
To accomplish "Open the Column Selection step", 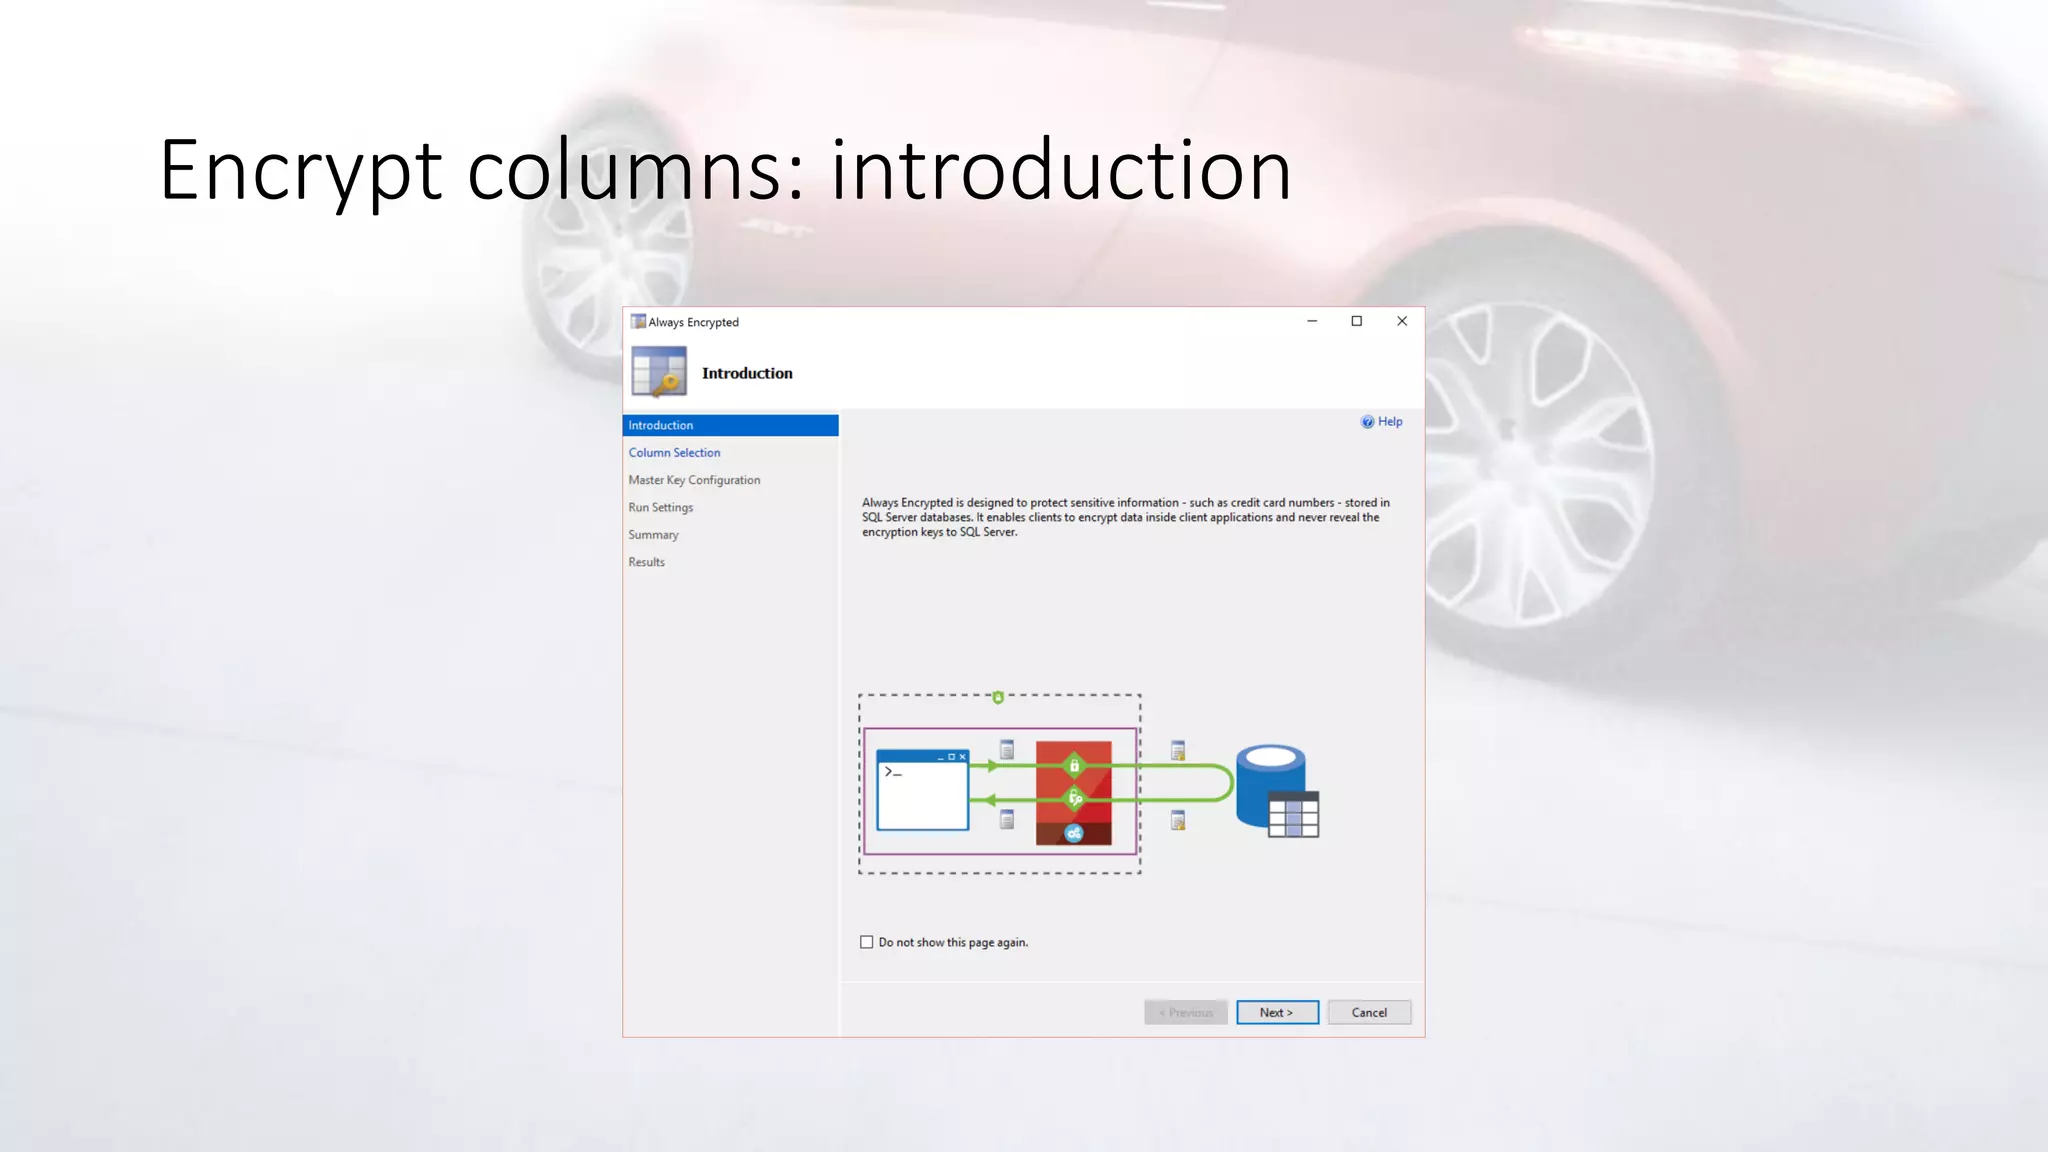I will 674,453.
